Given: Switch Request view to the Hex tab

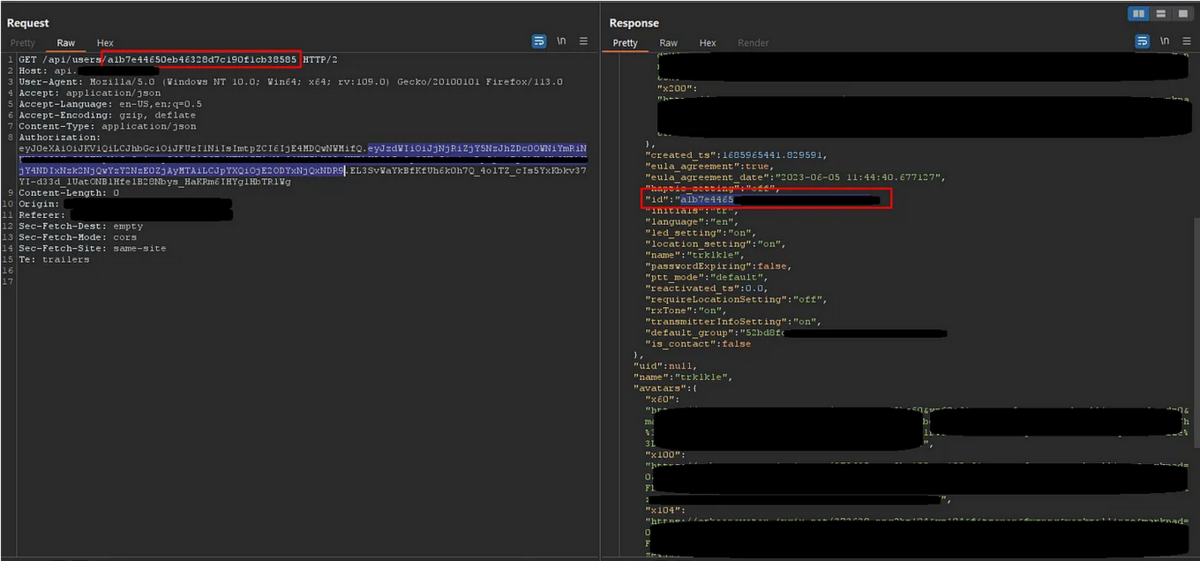Looking at the screenshot, I should click(105, 43).
